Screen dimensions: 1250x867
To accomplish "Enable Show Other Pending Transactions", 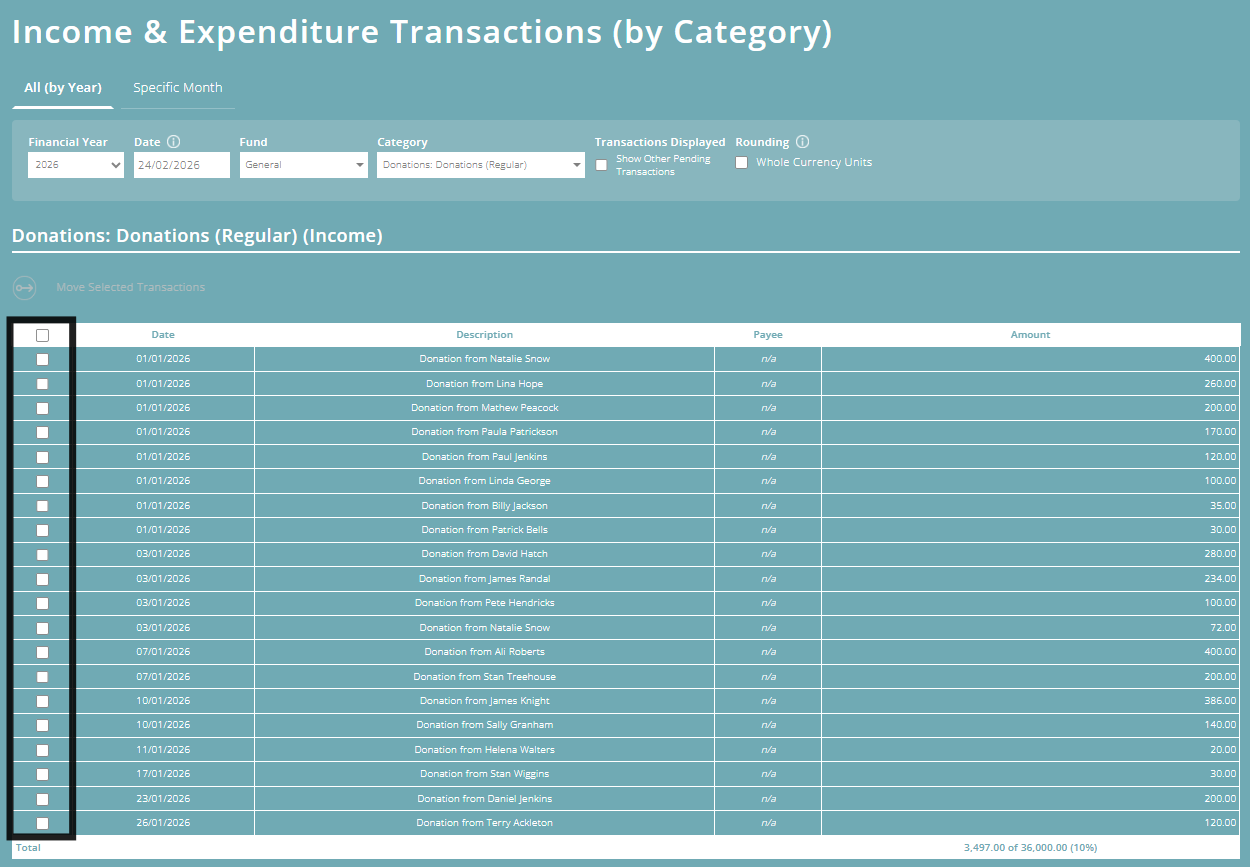I will (x=601, y=164).
